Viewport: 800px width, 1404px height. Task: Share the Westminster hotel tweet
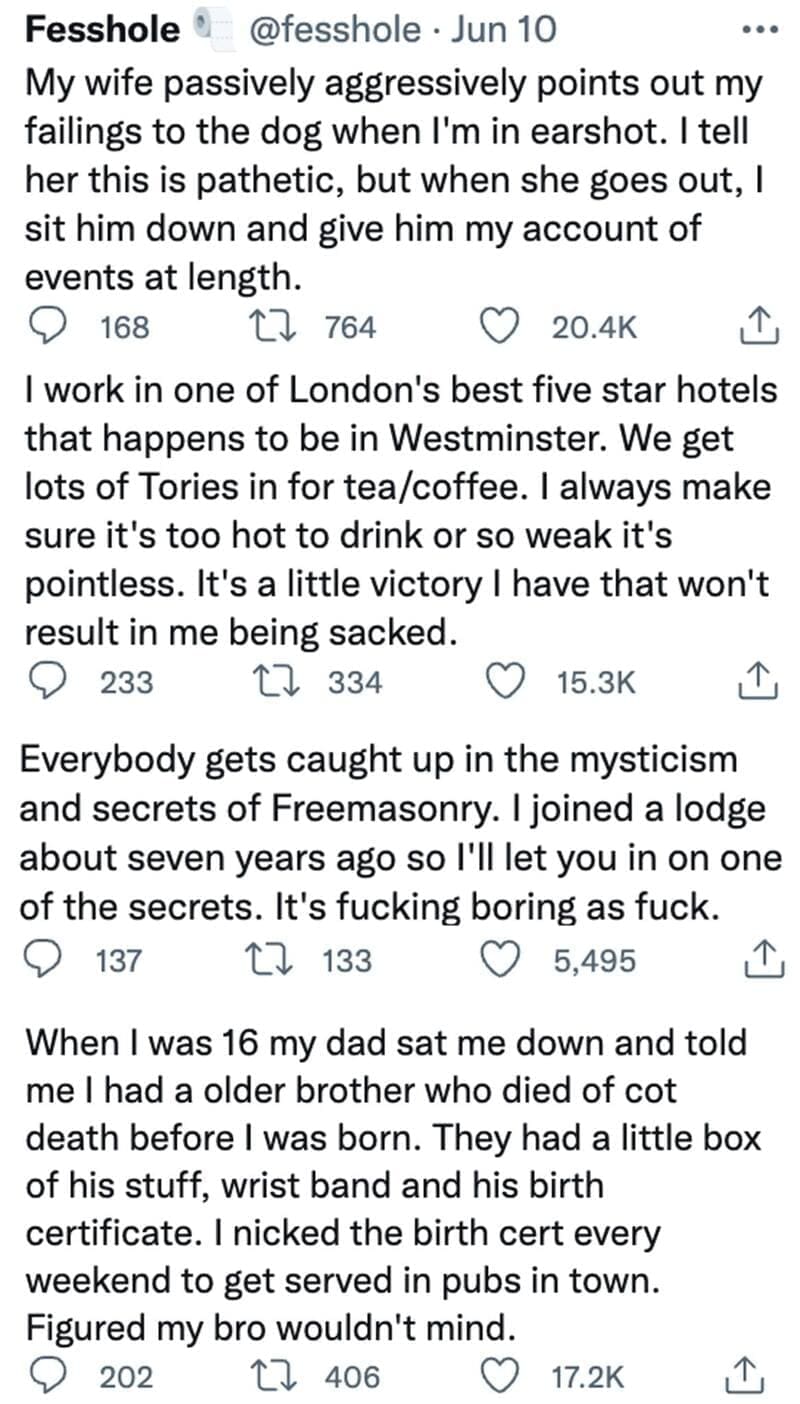(x=759, y=682)
